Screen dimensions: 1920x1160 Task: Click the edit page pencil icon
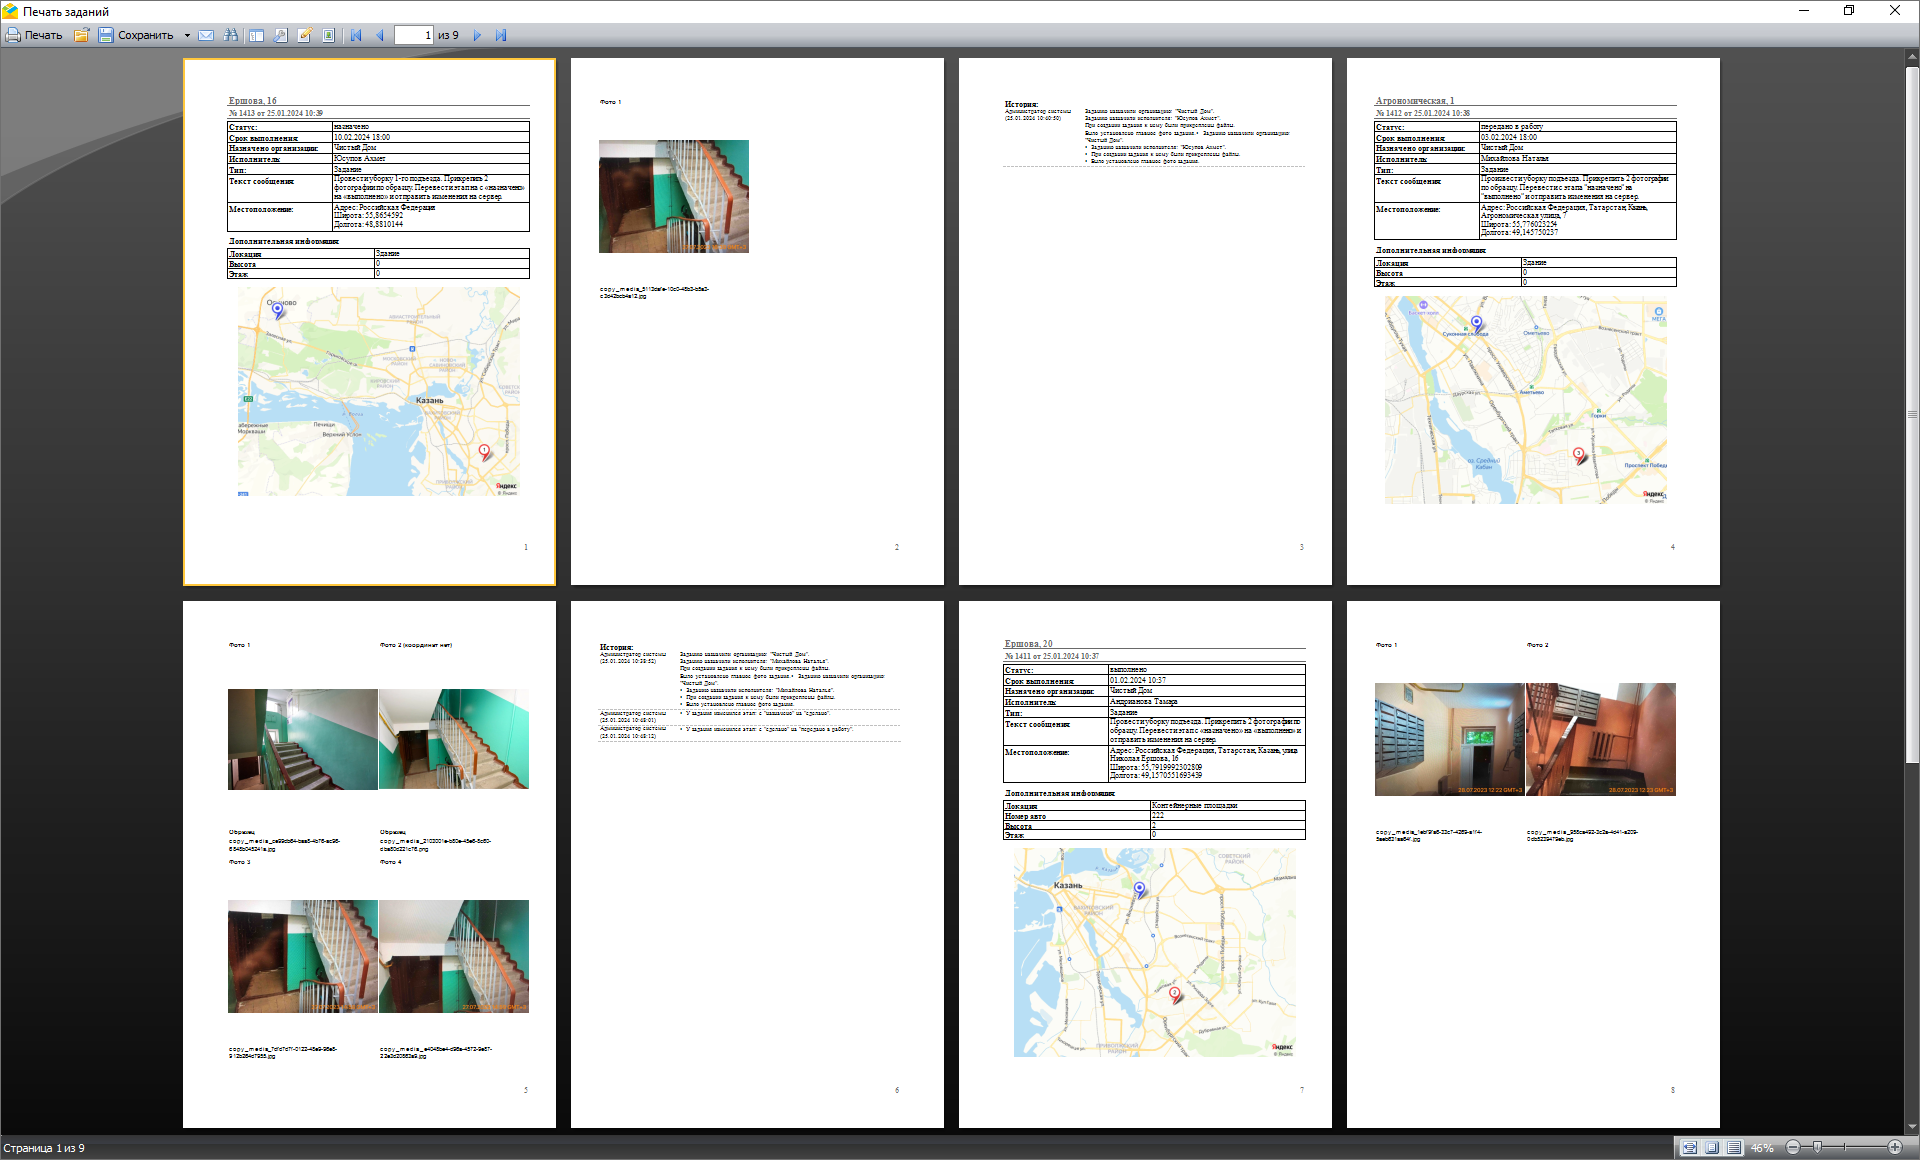(x=305, y=35)
